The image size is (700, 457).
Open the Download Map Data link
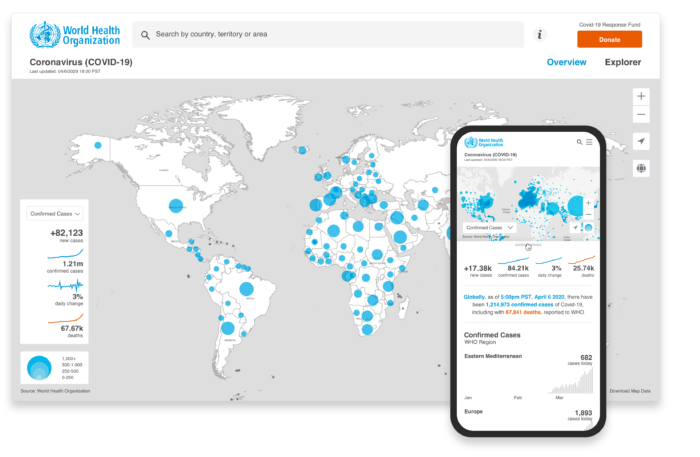point(630,391)
